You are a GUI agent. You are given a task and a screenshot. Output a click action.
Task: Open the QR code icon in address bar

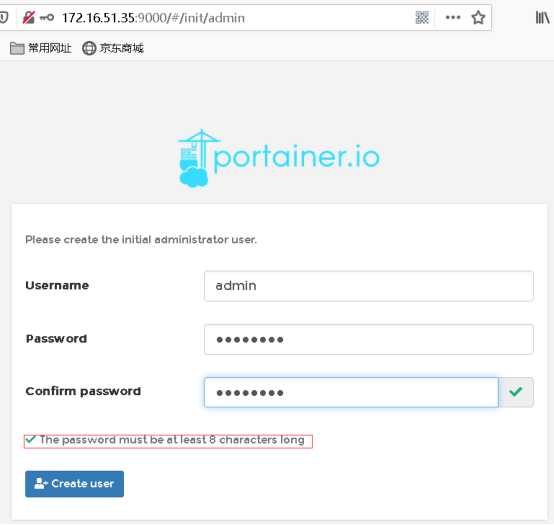tap(422, 17)
